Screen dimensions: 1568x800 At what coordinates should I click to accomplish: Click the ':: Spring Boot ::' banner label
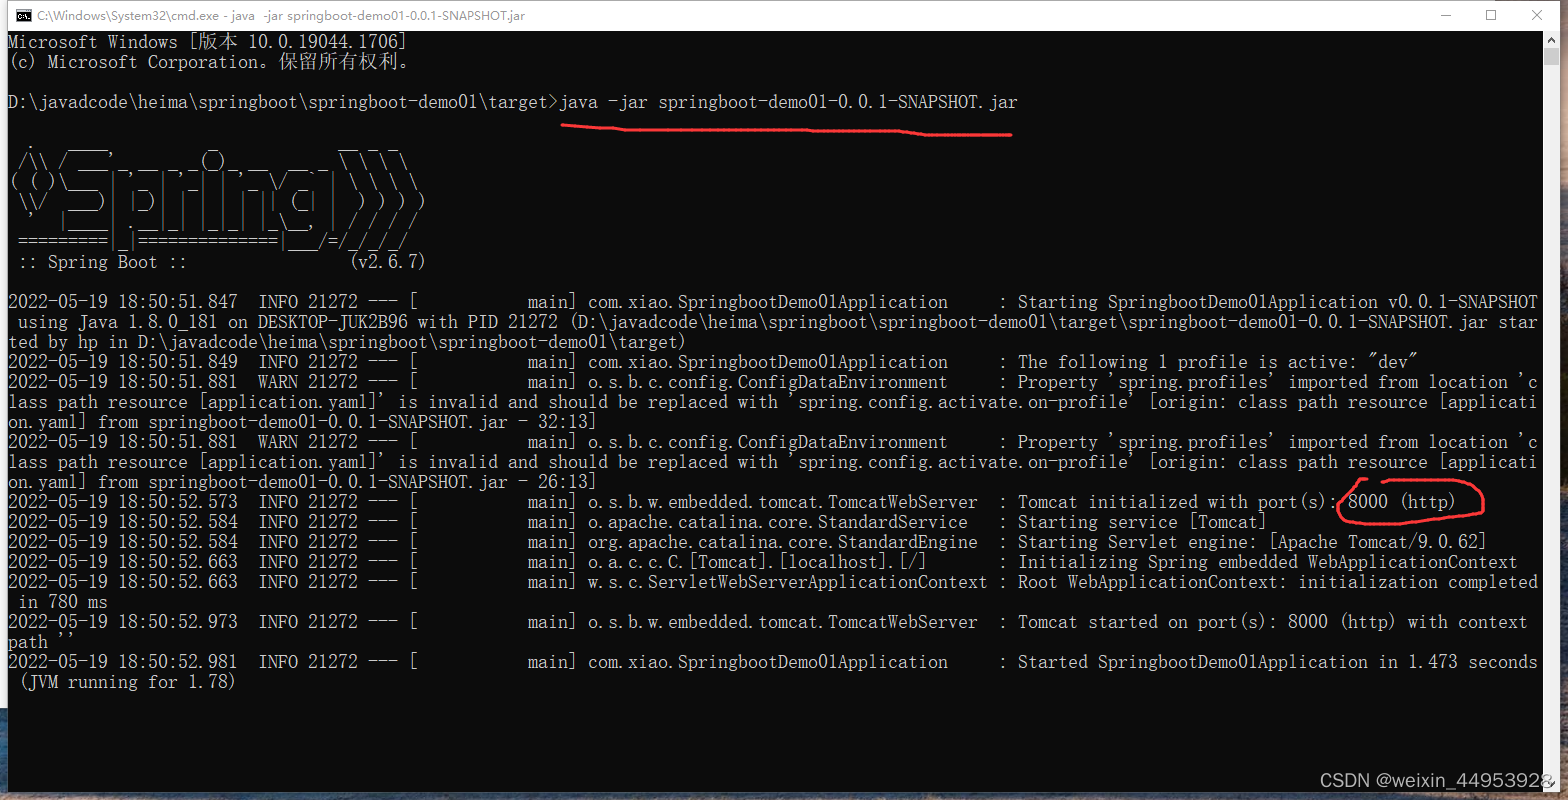(102, 262)
